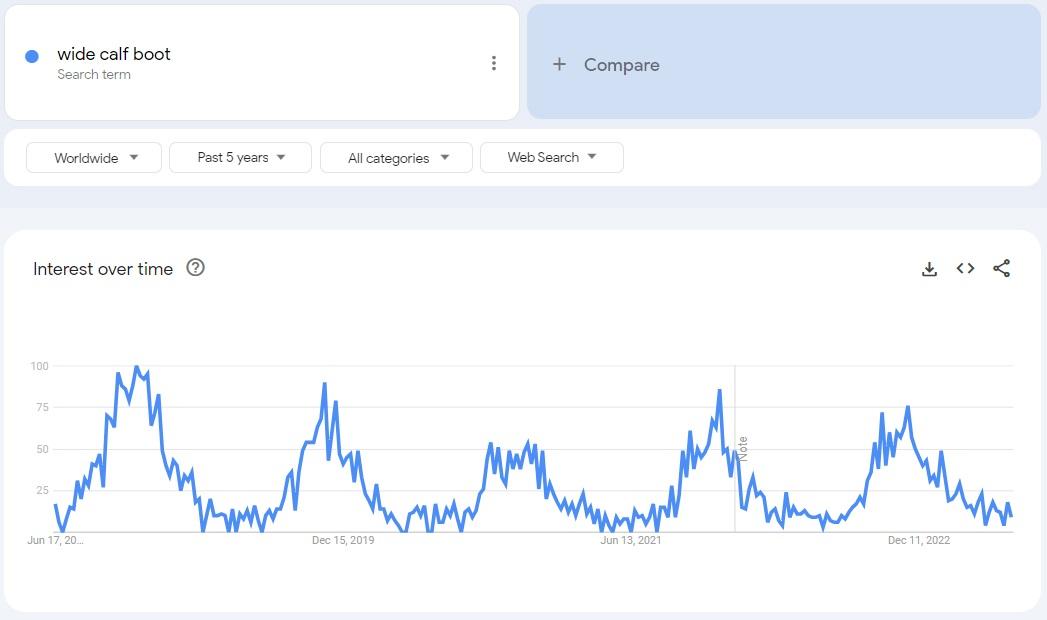Click the 'Search term' subtitle text

[94, 75]
